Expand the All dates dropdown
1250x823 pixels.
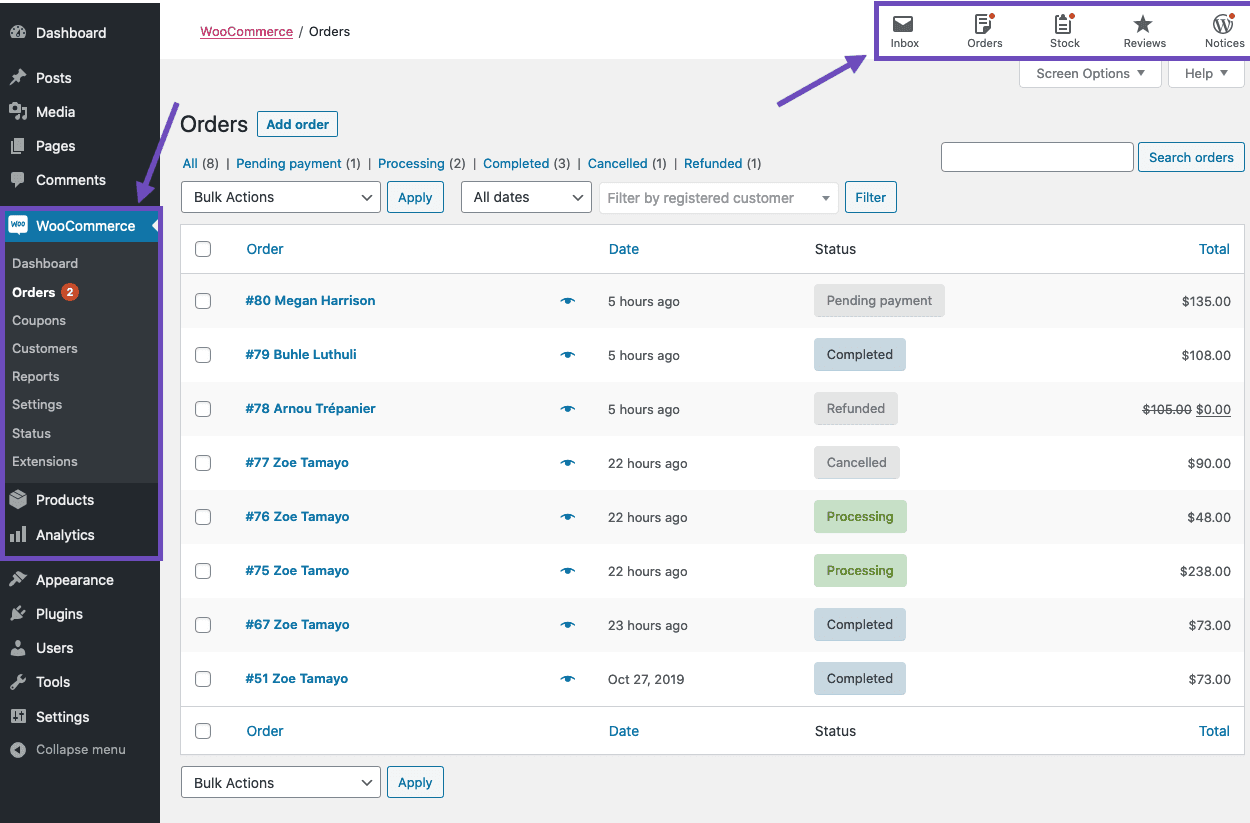pos(526,197)
